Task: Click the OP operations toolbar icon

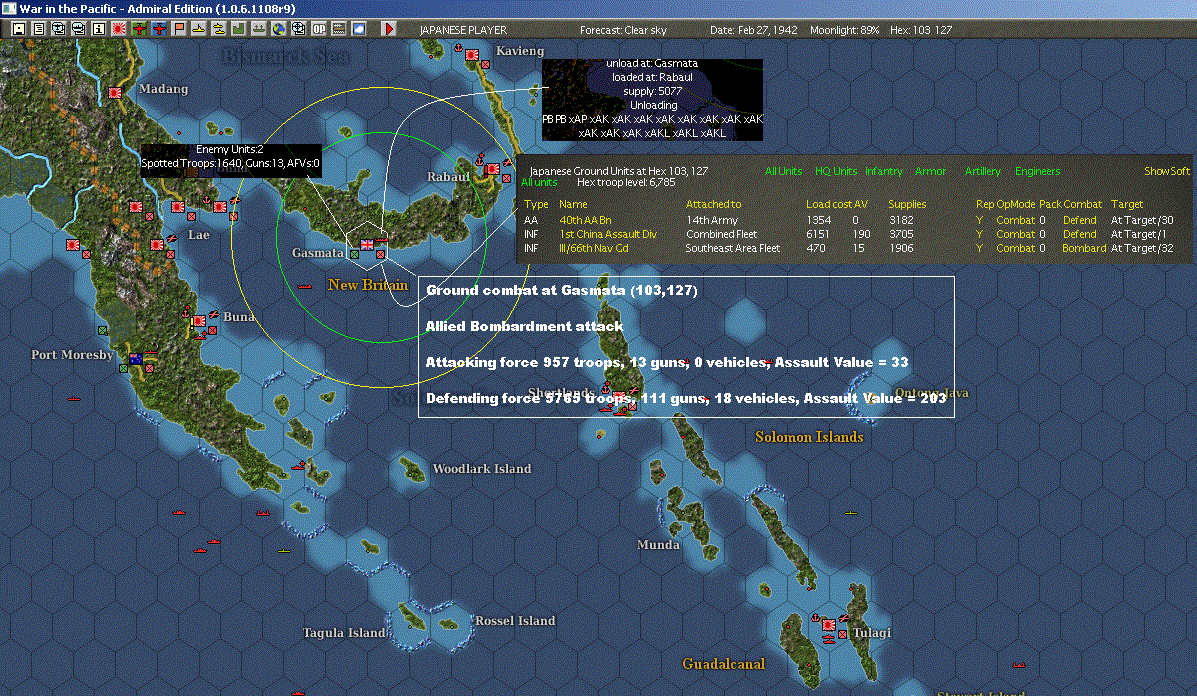Action: (x=318, y=29)
